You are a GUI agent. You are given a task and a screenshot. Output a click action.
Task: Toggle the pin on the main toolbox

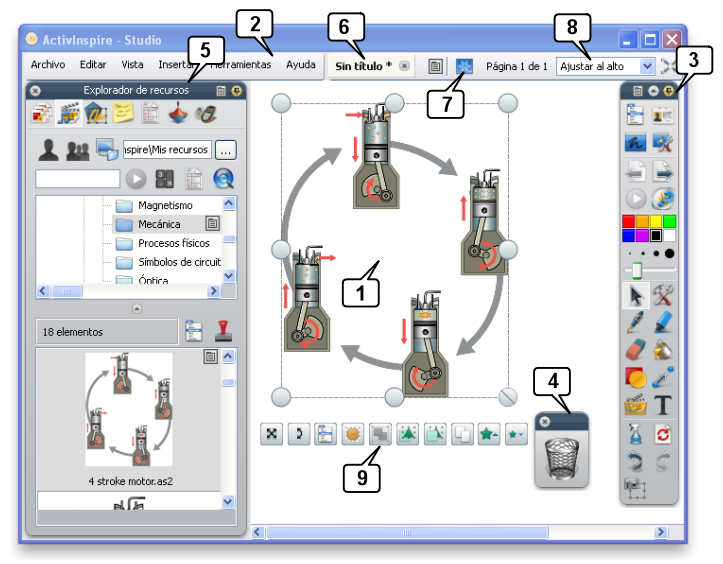coord(669,90)
